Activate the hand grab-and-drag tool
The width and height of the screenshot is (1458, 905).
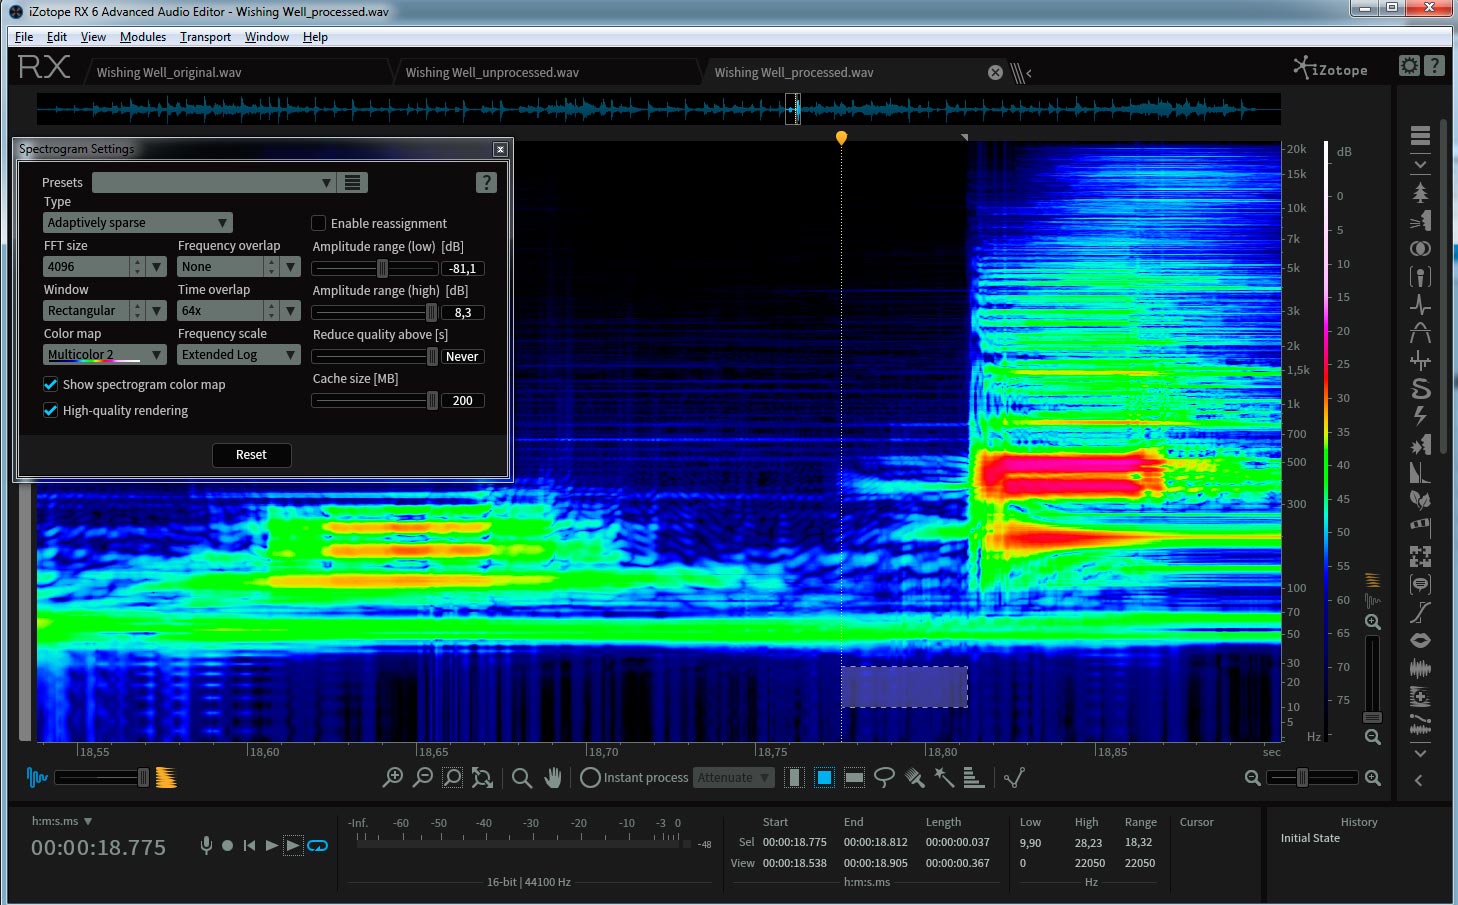553,777
